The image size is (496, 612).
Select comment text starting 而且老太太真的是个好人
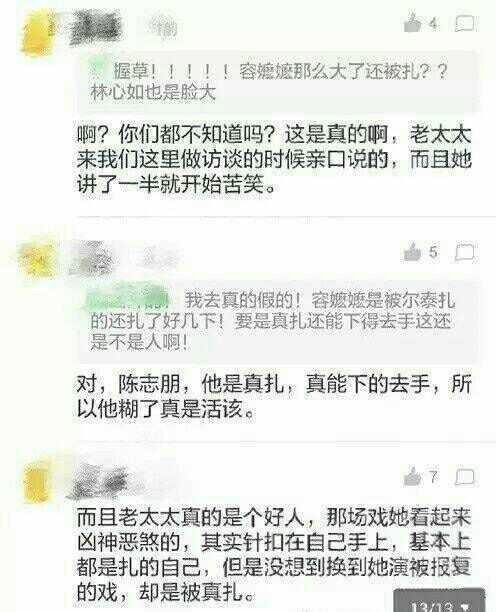274,554
